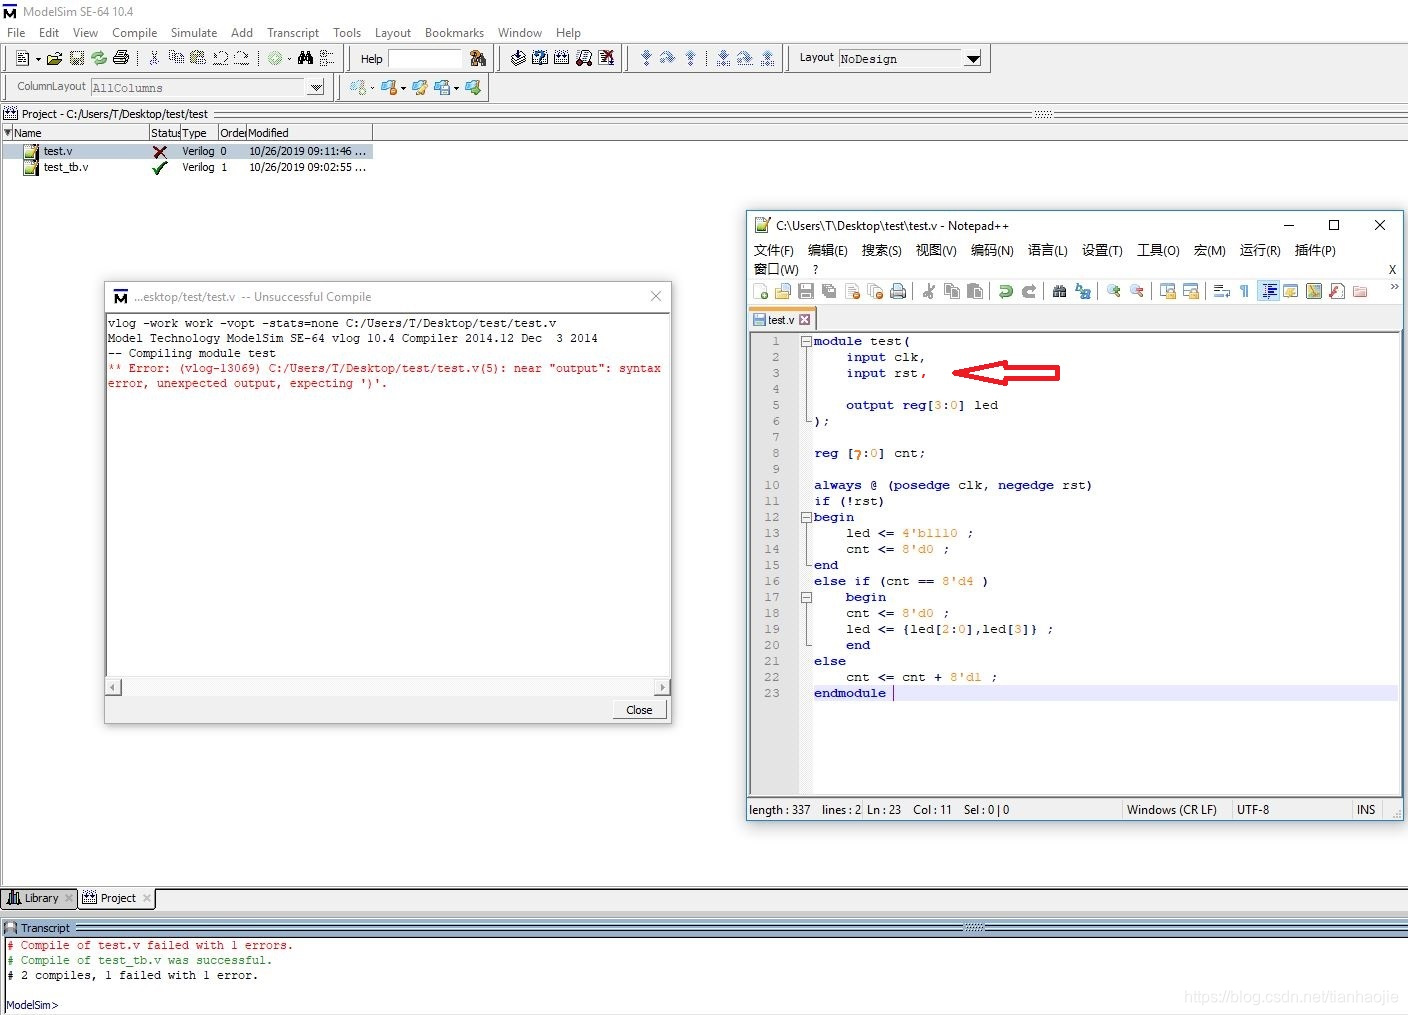The height and width of the screenshot is (1015, 1408).
Task: Open ModelSim Compile menu
Action: coord(134,32)
